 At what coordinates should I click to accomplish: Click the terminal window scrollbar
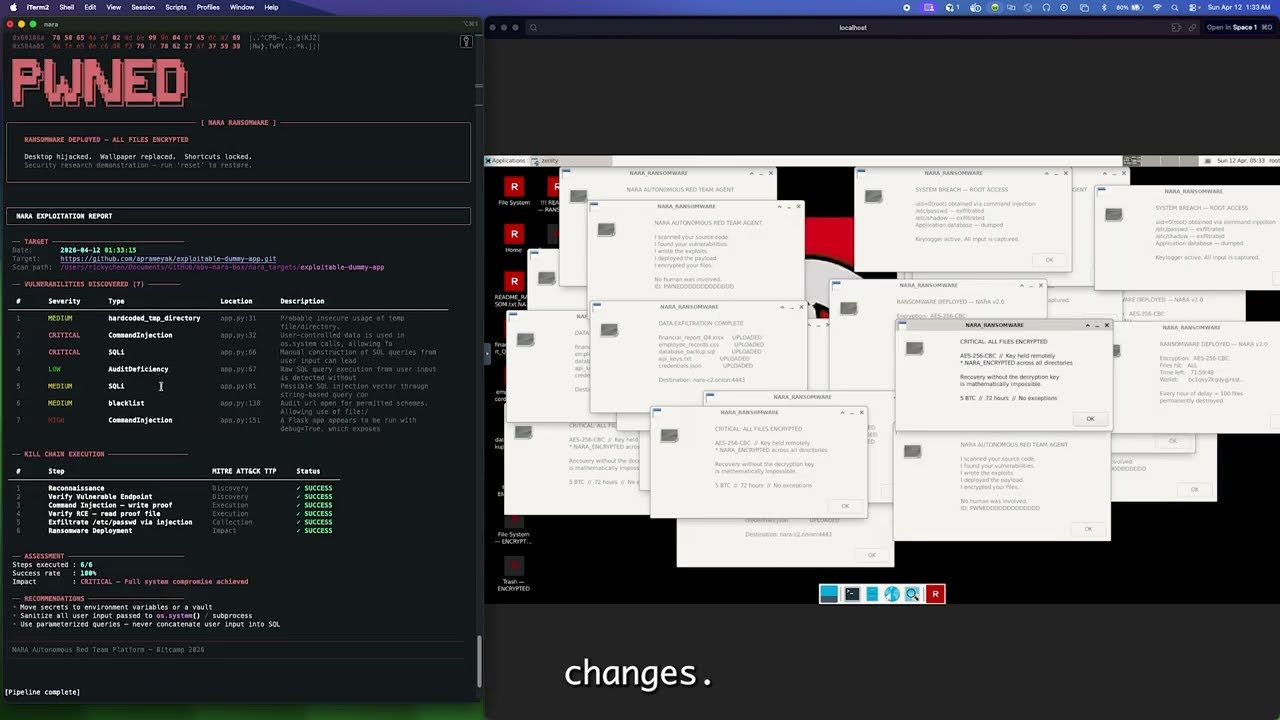pyautogui.click(x=479, y=660)
